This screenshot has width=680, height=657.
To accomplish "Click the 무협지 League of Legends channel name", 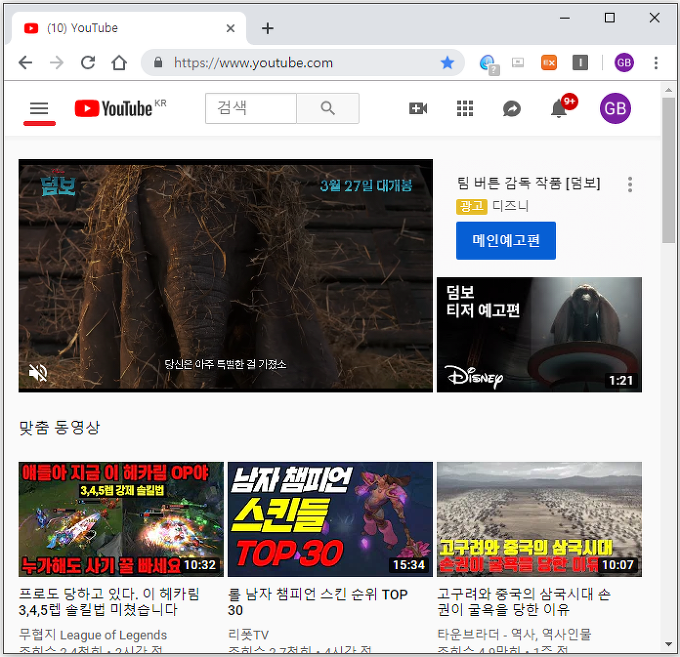I will coord(93,635).
